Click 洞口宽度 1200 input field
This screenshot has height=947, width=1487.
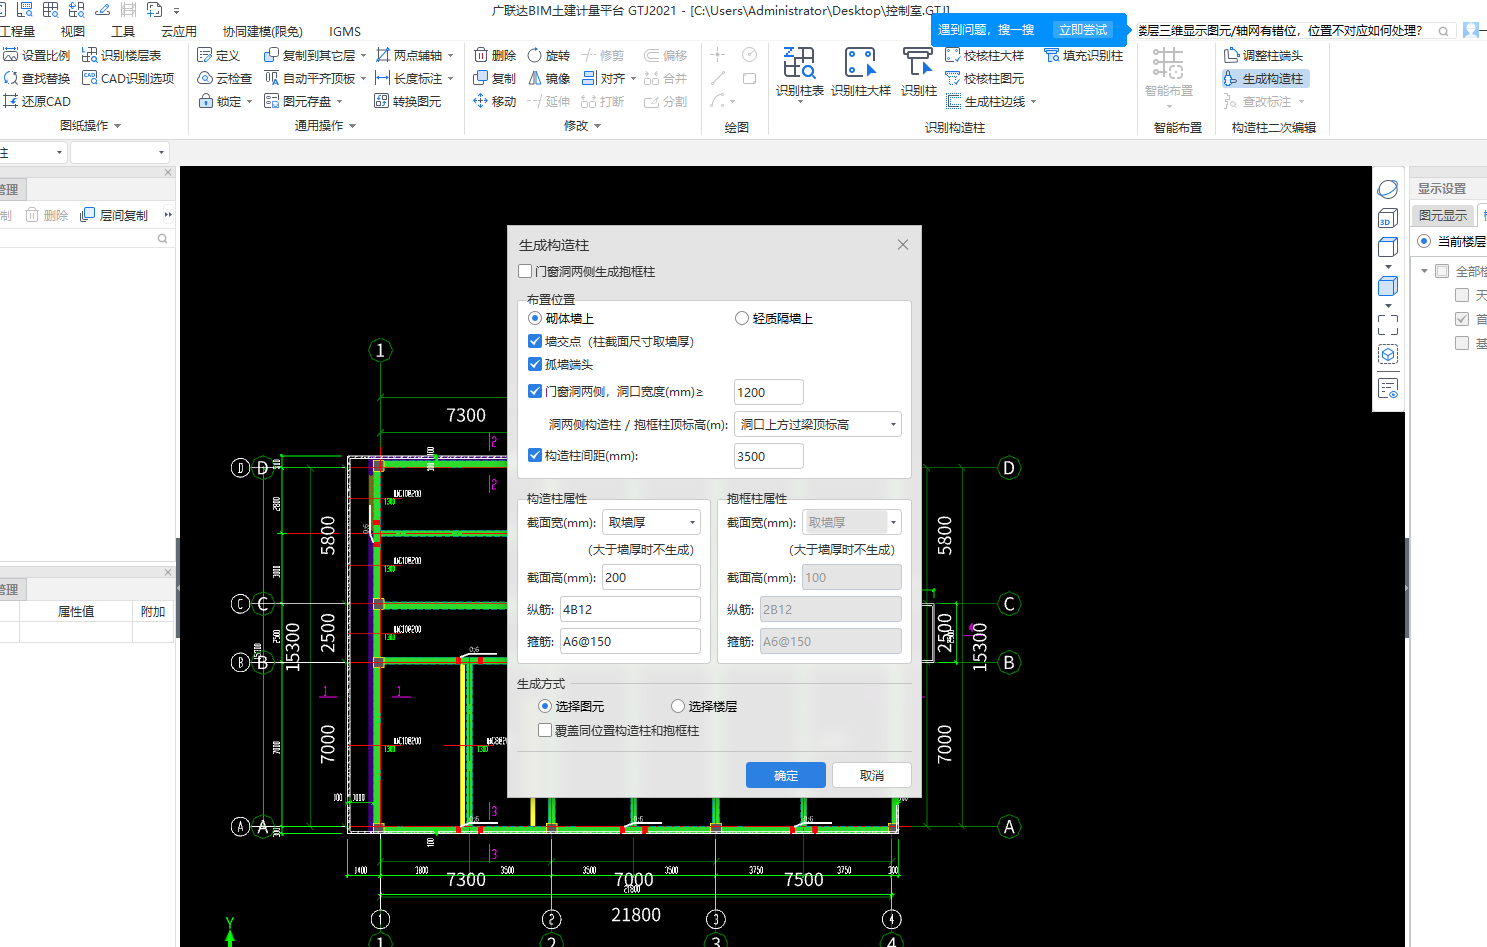(x=768, y=392)
